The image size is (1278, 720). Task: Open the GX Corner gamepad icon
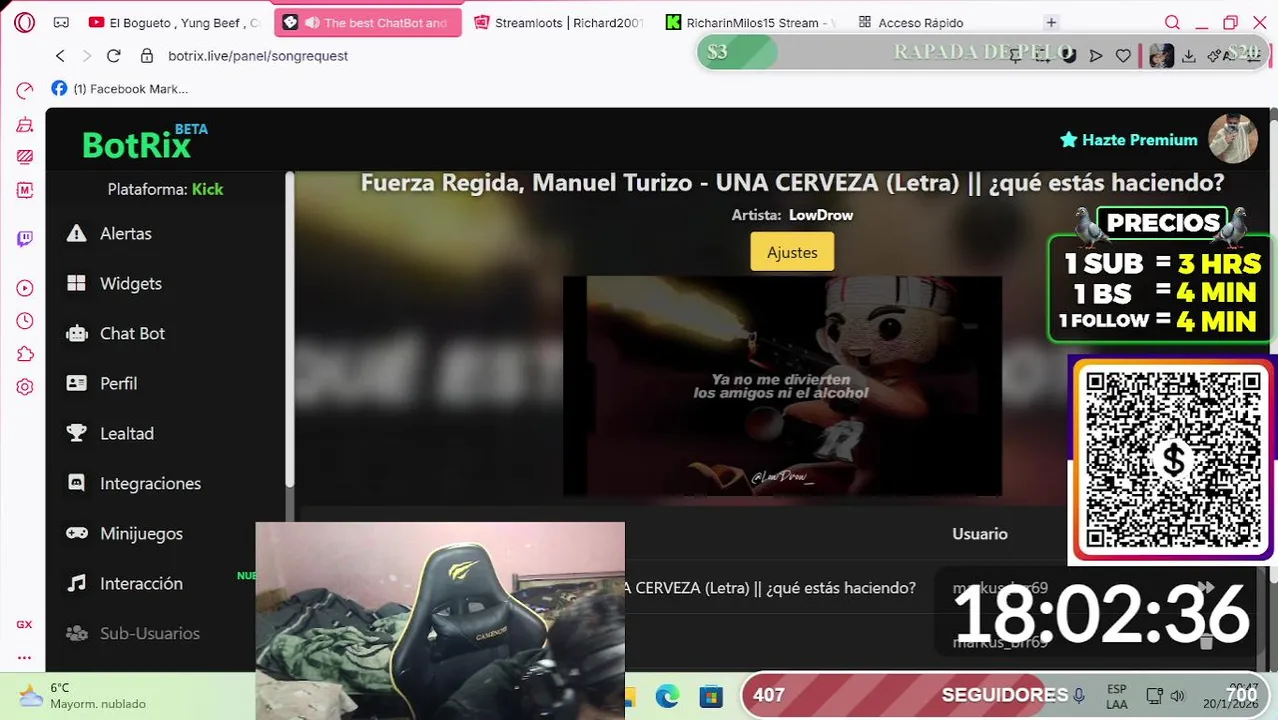(x=61, y=22)
